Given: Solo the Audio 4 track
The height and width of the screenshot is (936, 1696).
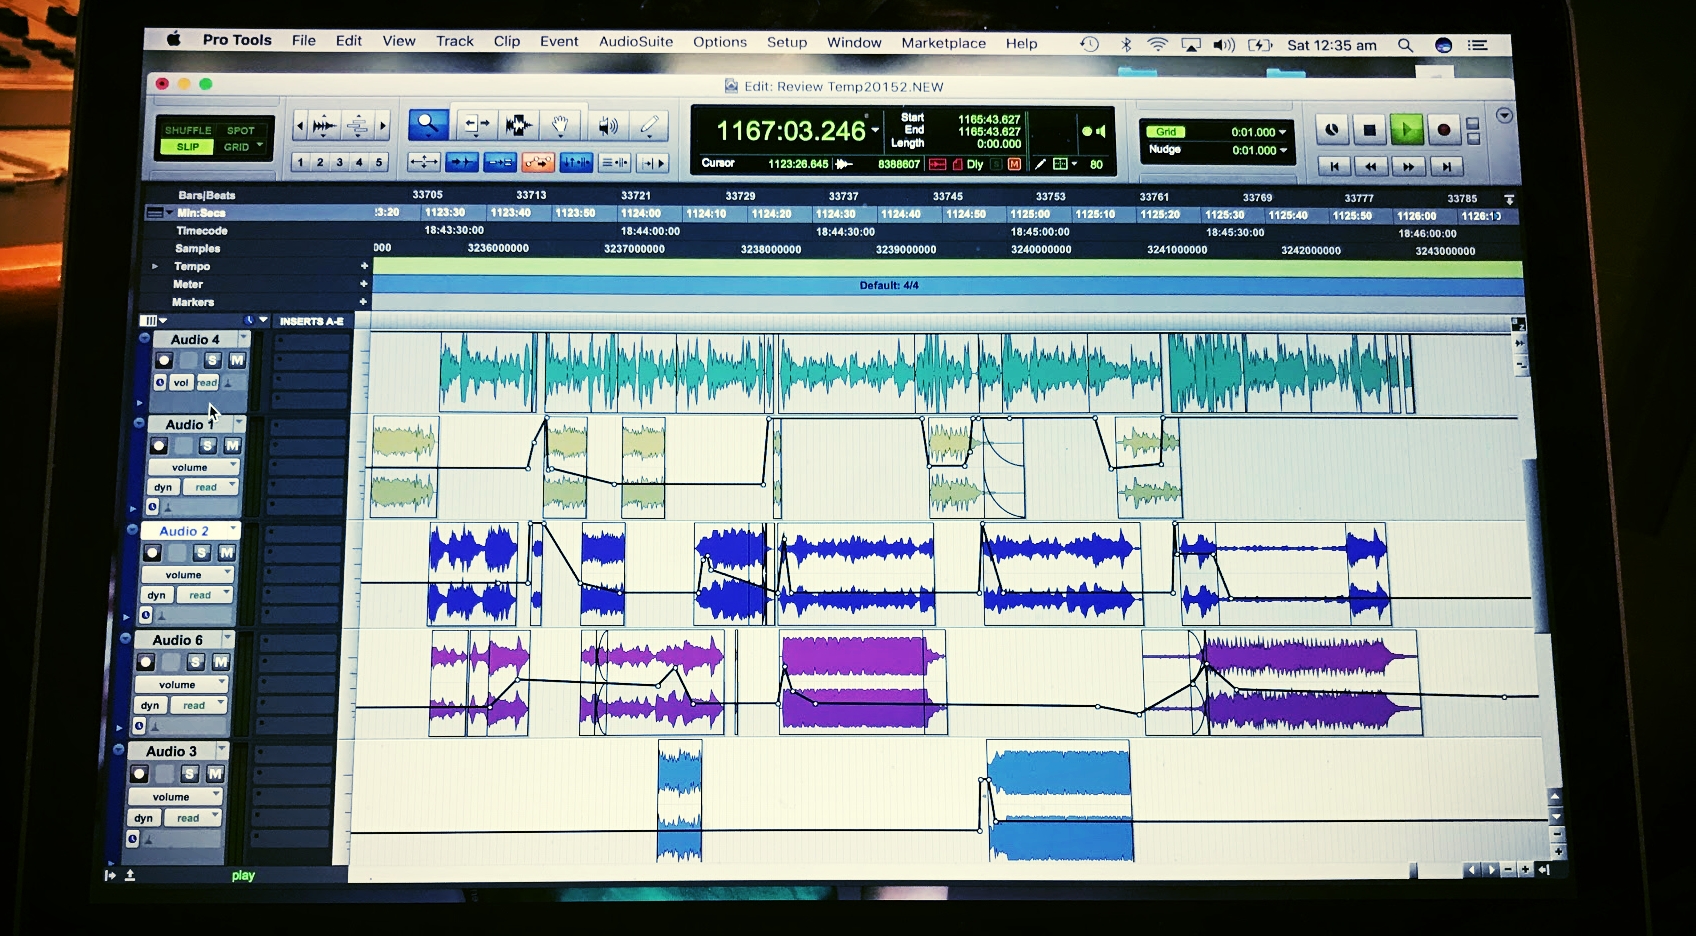Looking at the screenshot, I should [212, 360].
